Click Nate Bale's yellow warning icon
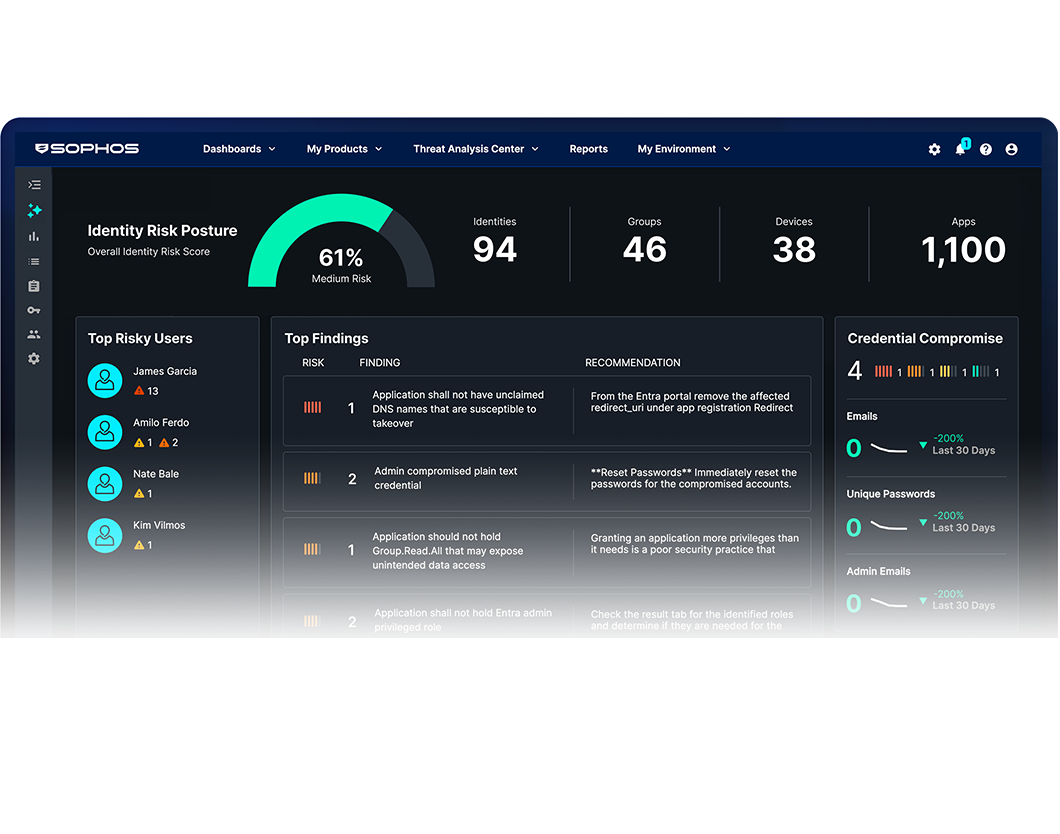This screenshot has height=834, width=1060. (x=139, y=493)
